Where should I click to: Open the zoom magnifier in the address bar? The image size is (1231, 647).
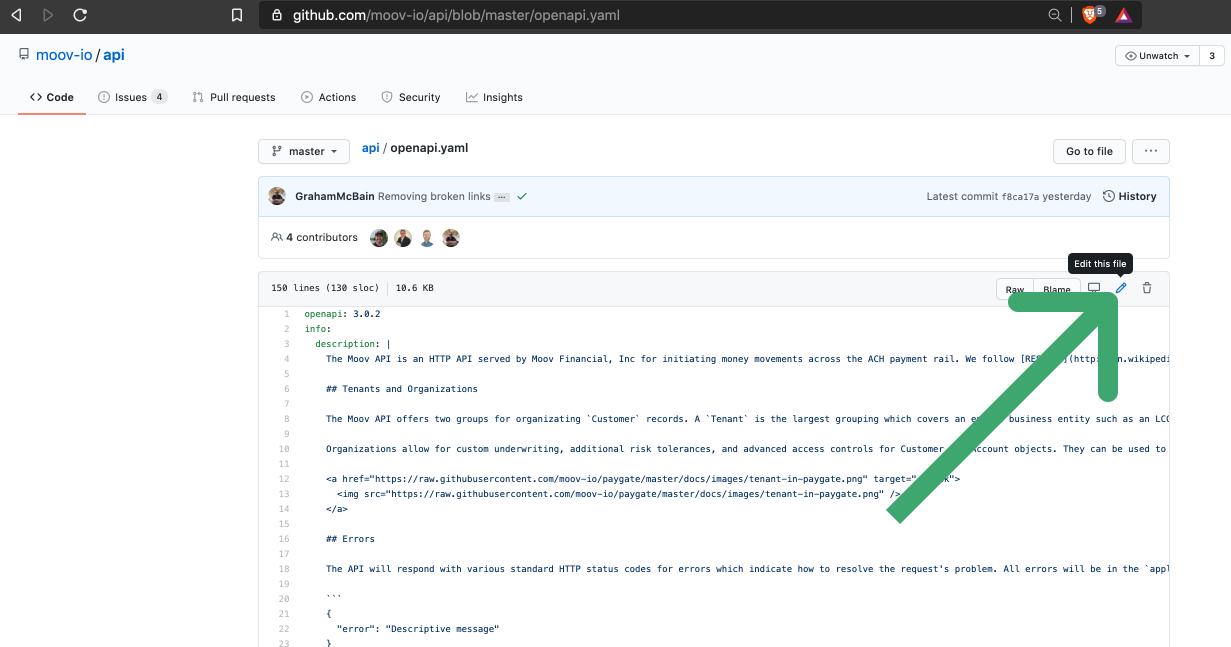(1054, 15)
